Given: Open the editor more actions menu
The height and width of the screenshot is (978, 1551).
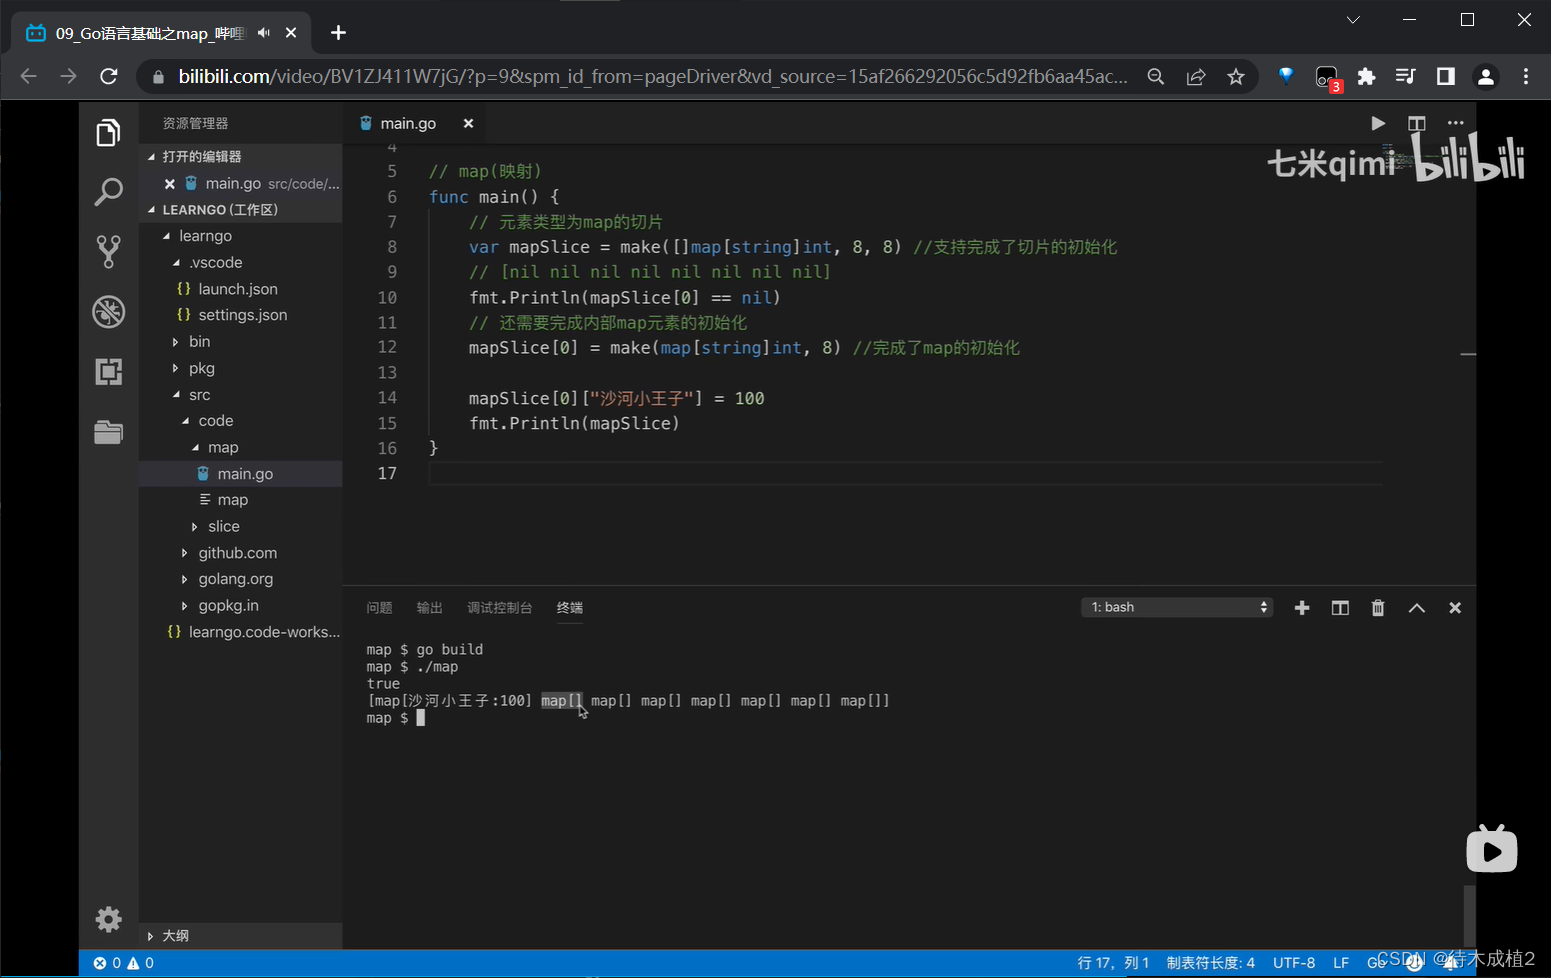Looking at the screenshot, I should pos(1455,123).
